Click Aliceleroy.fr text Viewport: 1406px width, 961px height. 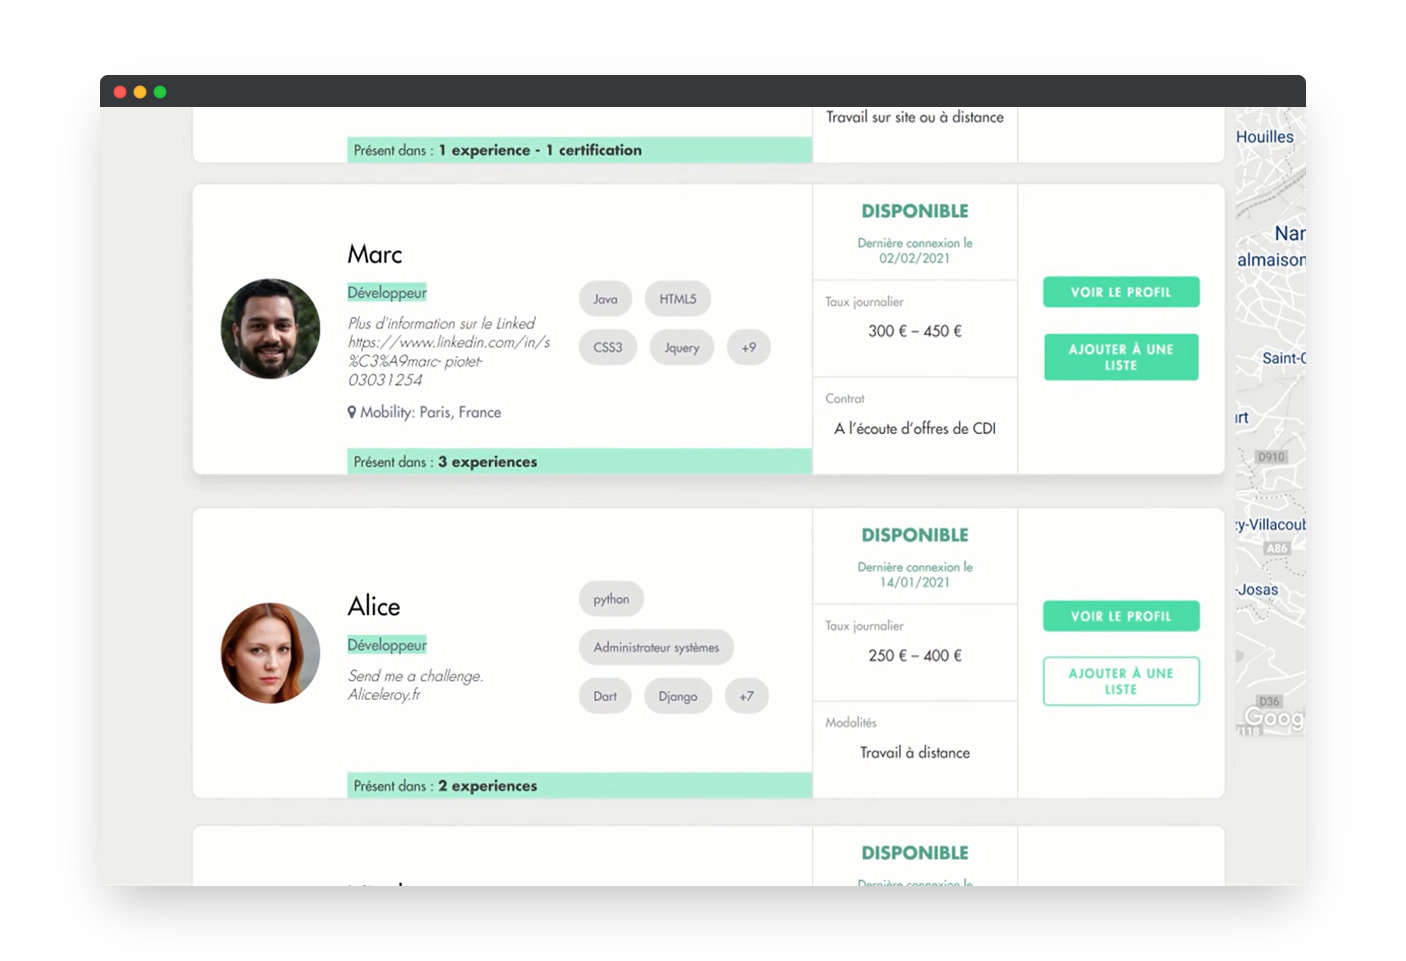[x=384, y=695]
